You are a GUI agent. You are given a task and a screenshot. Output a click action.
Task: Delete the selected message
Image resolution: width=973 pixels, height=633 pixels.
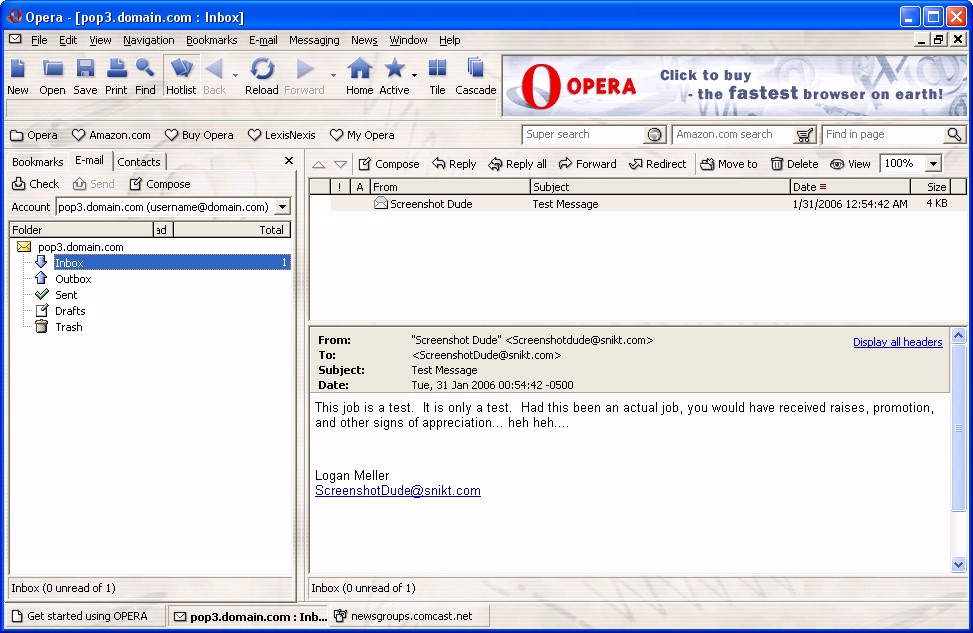click(x=795, y=164)
